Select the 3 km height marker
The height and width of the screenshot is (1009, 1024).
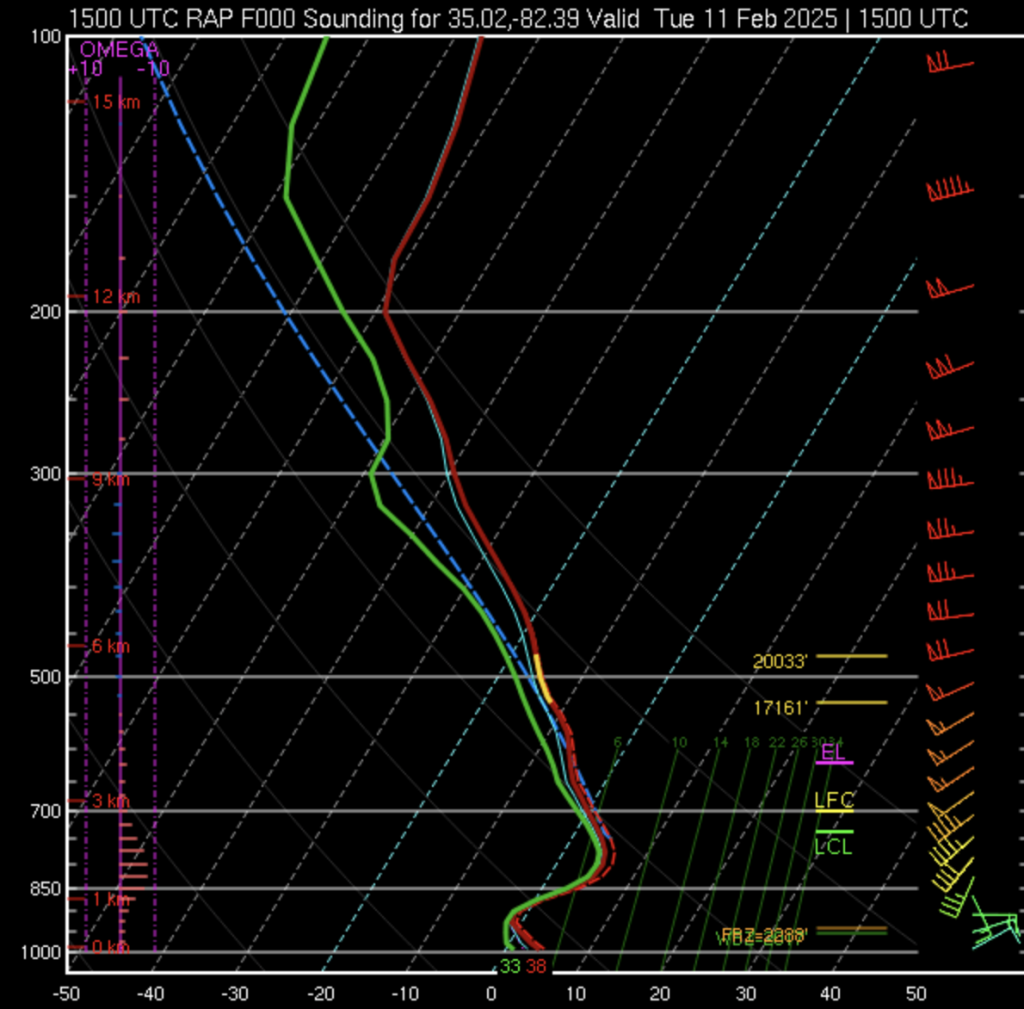pos(110,801)
